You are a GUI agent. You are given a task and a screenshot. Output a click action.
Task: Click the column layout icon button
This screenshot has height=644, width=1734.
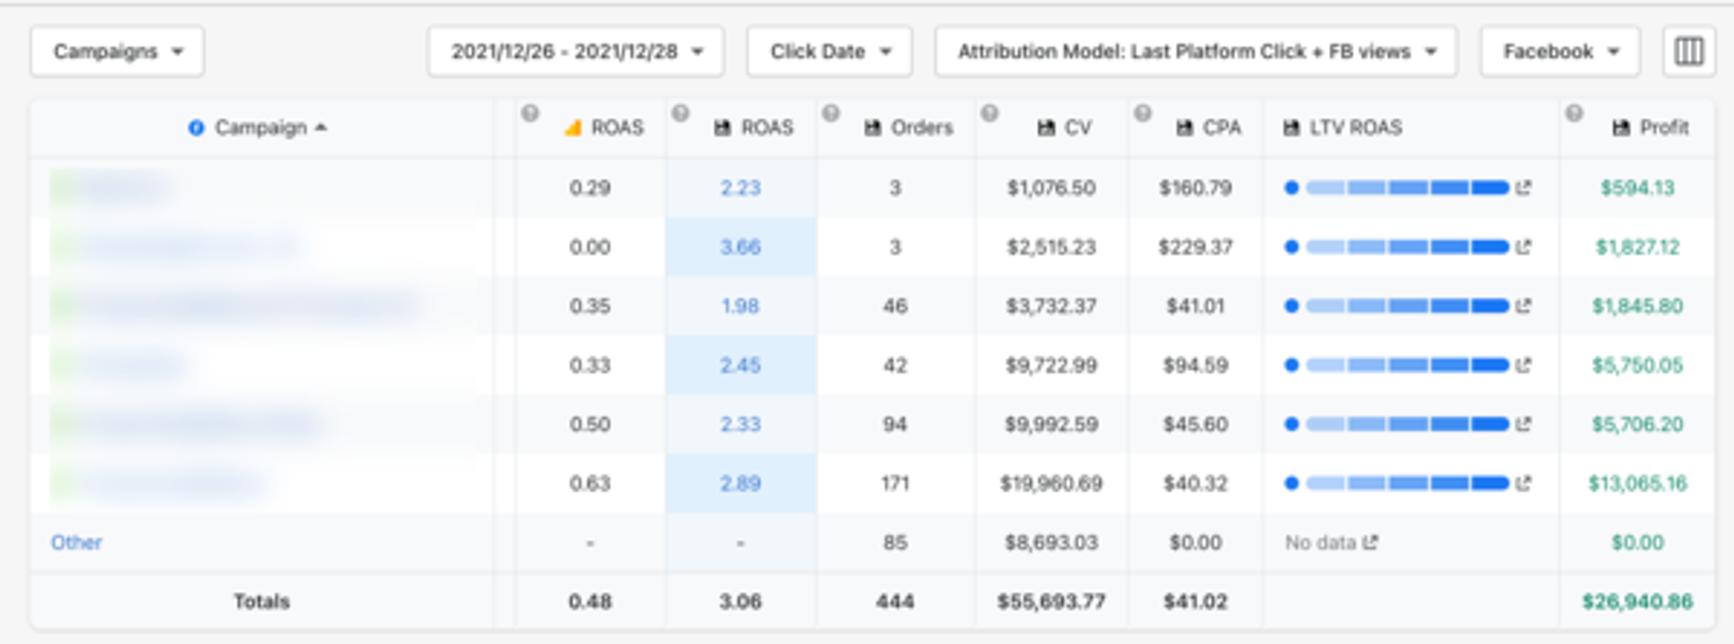(x=1689, y=52)
